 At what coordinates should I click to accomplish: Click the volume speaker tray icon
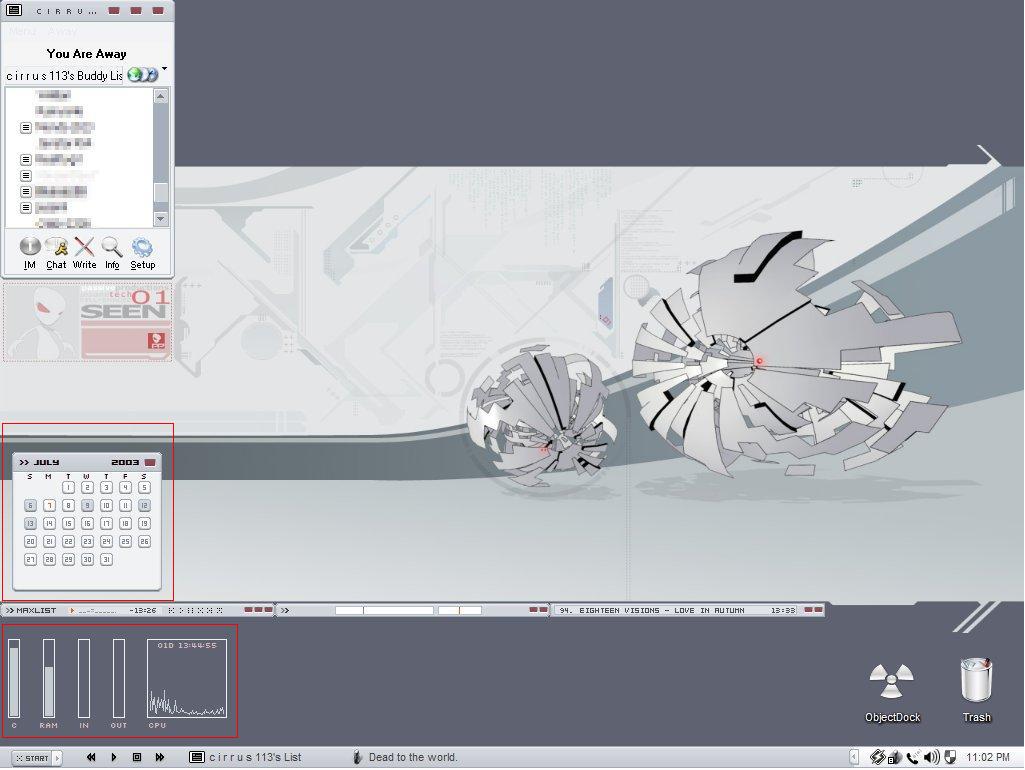click(932, 757)
